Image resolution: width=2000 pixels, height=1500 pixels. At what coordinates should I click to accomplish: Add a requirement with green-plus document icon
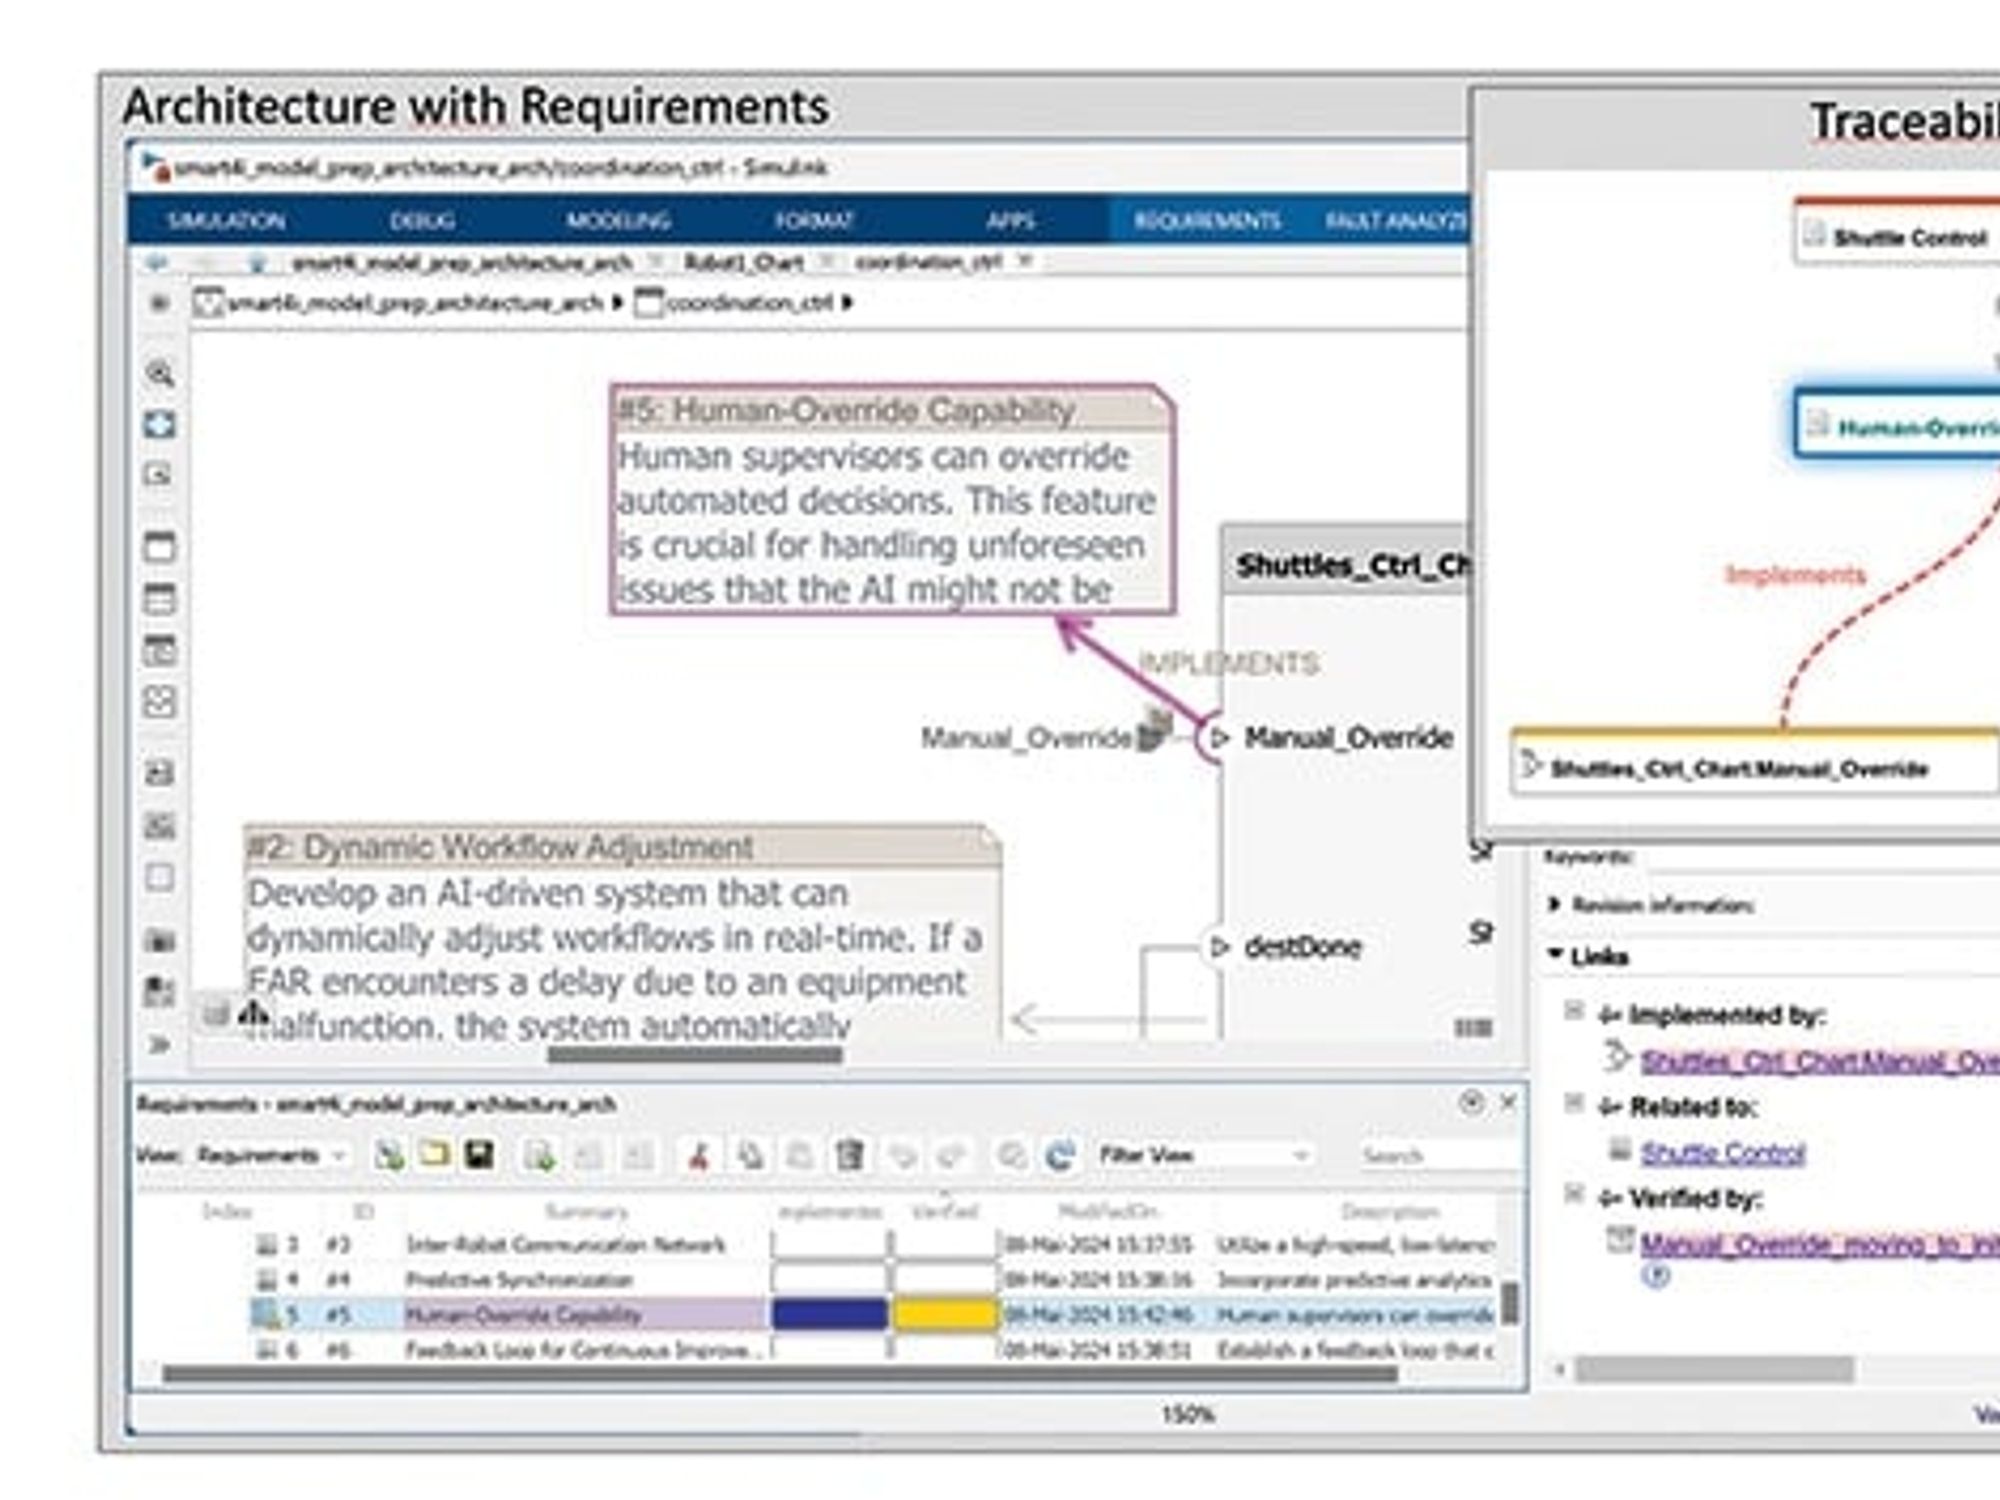click(x=540, y=1156)
